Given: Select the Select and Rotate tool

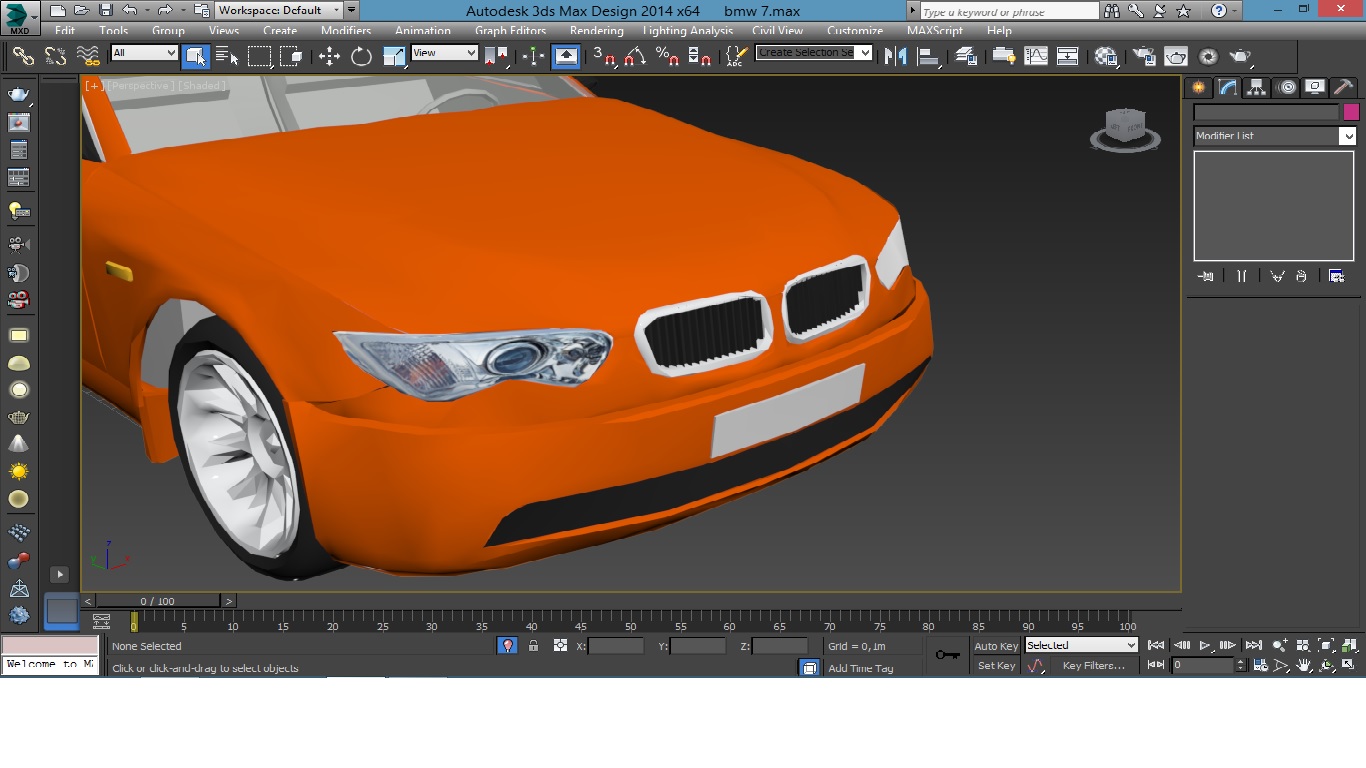Looking at the screenshot, I should pyautogui.click(x=361, y=57).
